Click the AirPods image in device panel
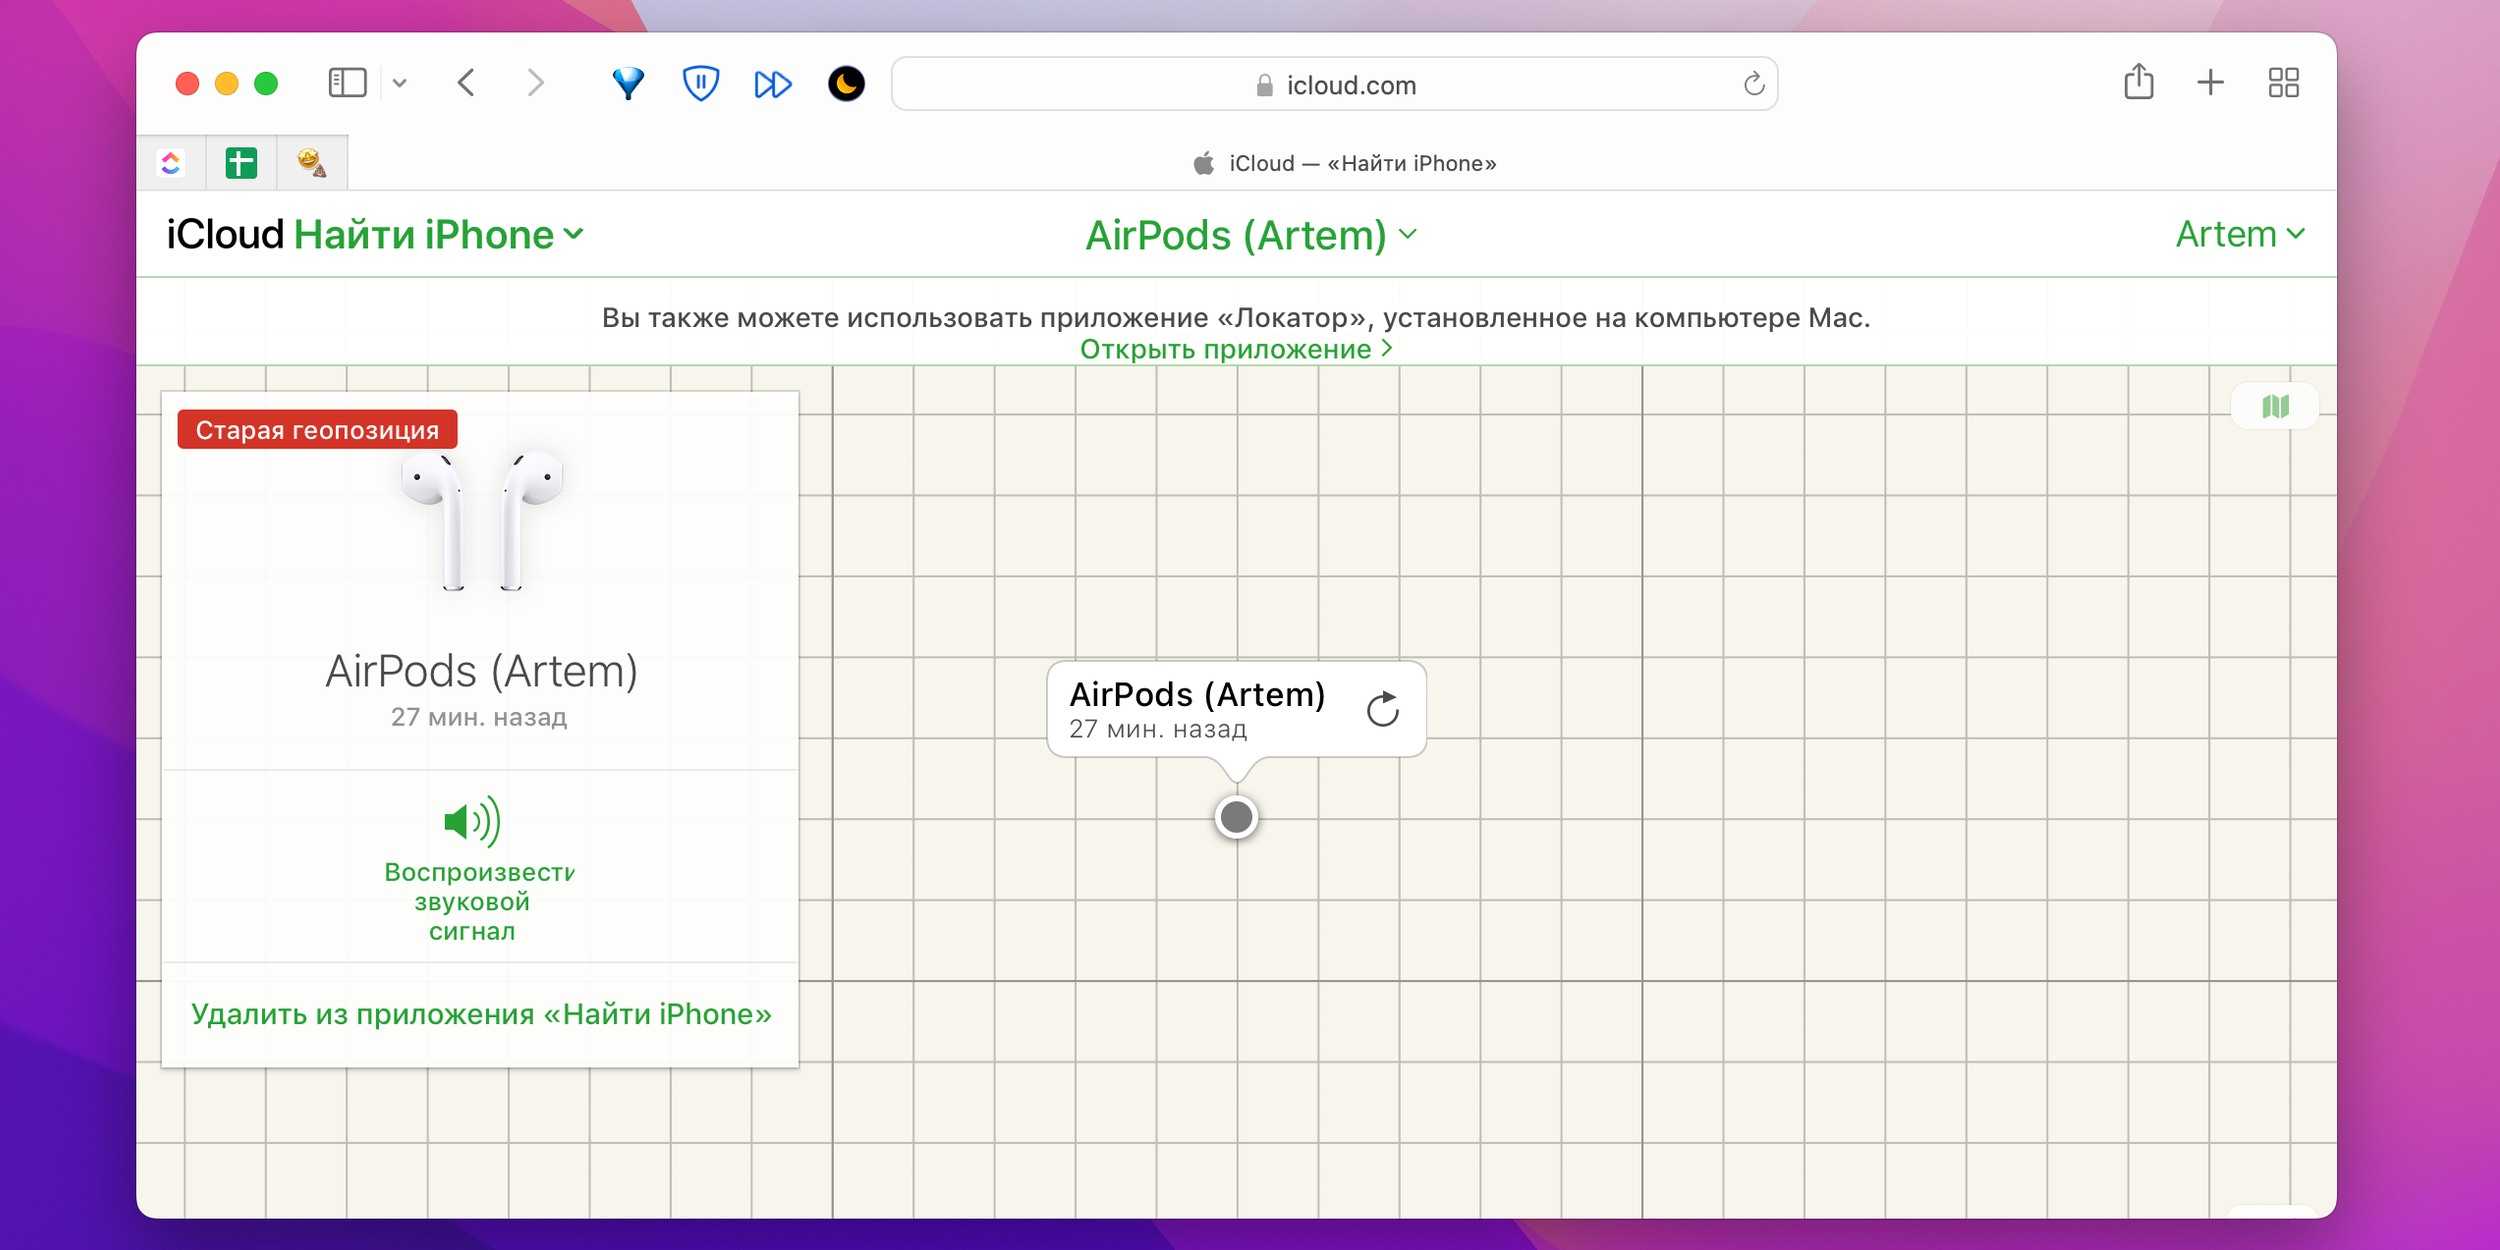This screenshot has width=2500, height=1250. pos(482,520)
